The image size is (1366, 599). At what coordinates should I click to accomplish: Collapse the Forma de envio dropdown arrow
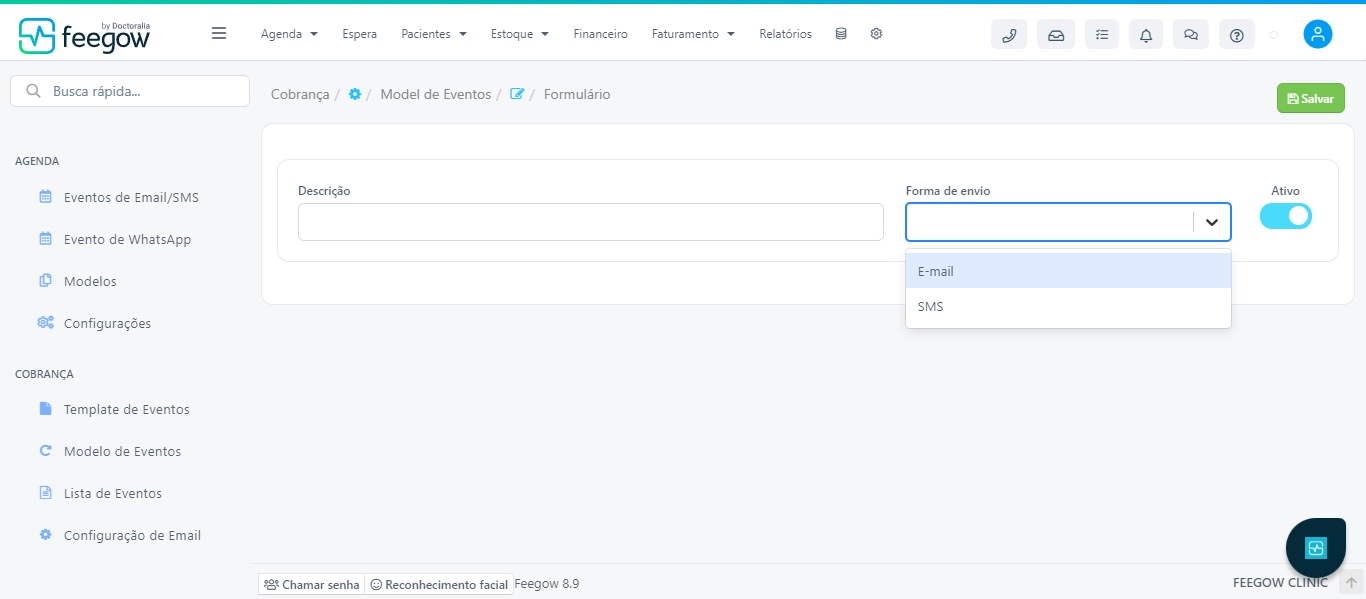tap(1212, 222)
